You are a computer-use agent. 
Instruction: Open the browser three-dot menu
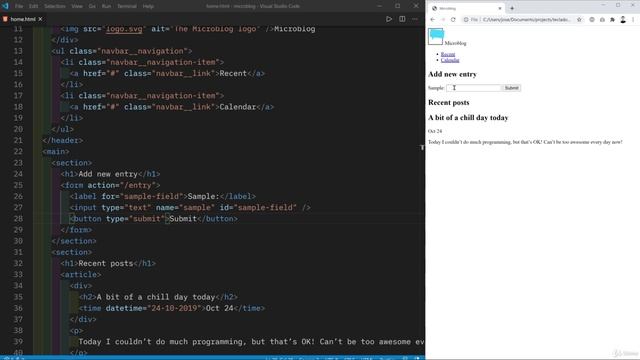click(633, 20)
